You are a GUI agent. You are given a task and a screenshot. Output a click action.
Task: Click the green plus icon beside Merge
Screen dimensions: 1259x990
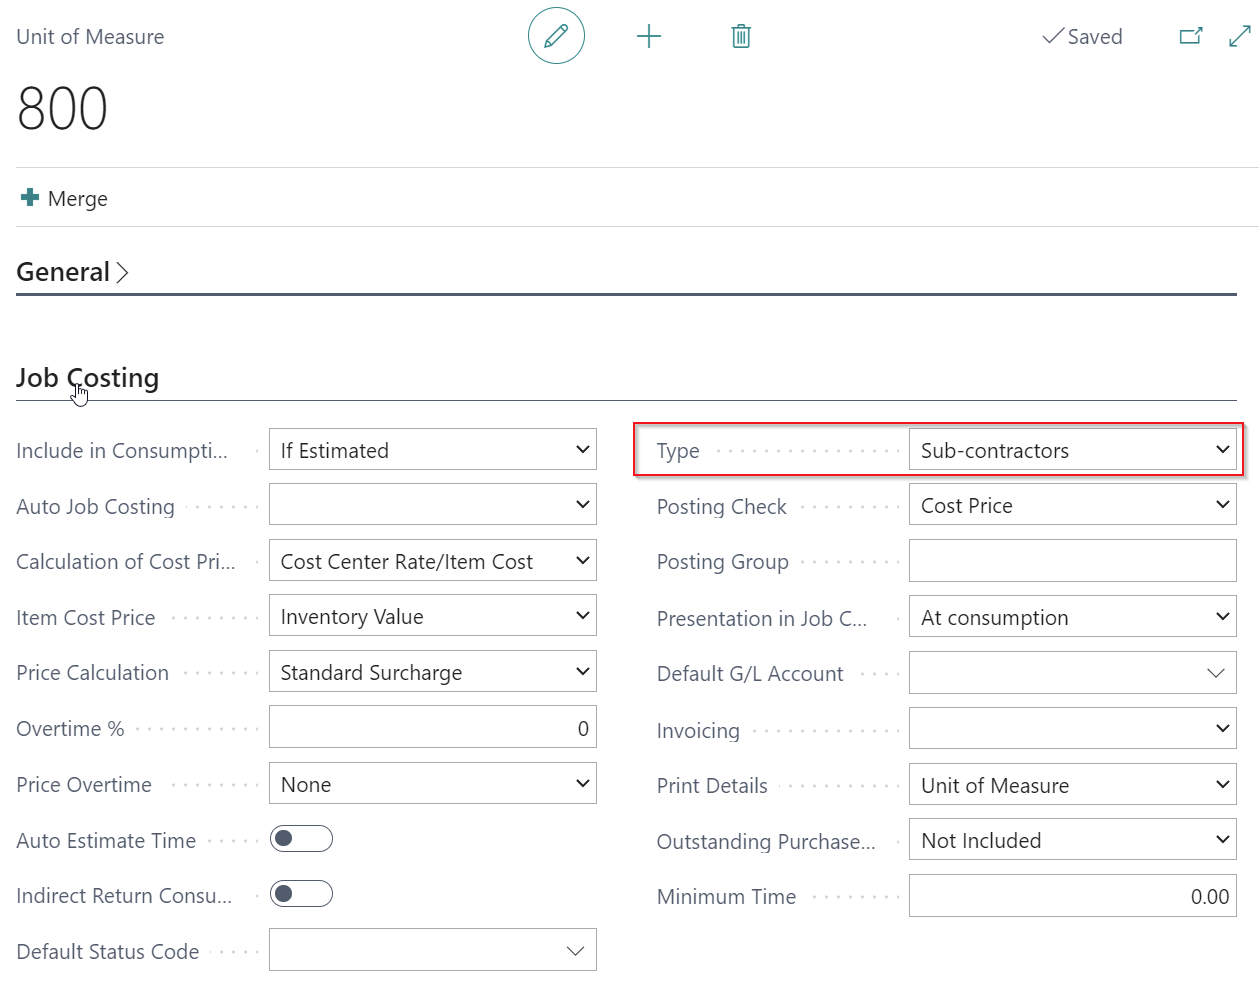[x=30, y=197]
